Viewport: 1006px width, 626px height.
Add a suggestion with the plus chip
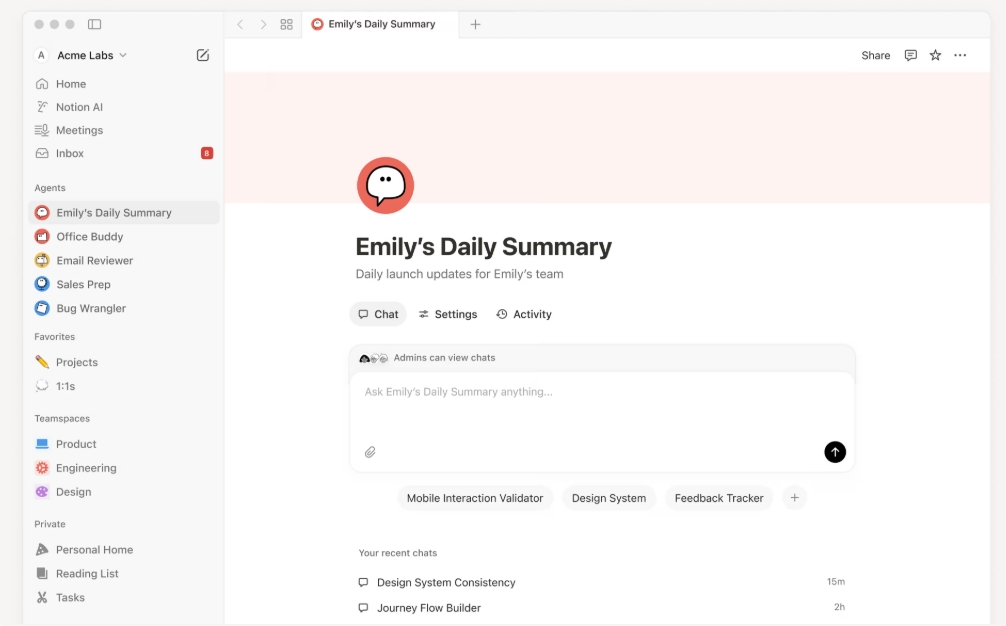click(x=794, y=498)
